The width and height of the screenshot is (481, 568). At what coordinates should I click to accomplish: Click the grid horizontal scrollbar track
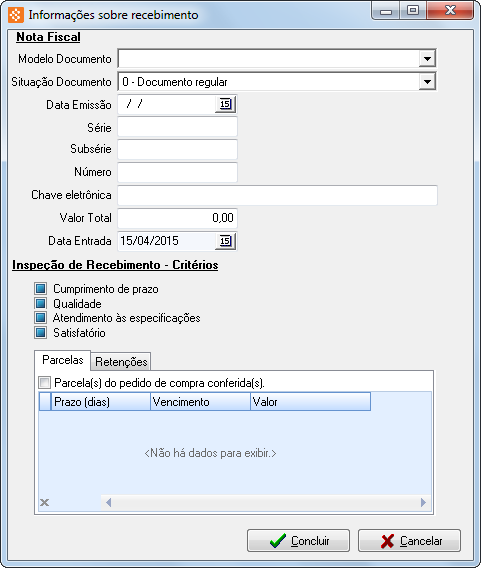265,502
